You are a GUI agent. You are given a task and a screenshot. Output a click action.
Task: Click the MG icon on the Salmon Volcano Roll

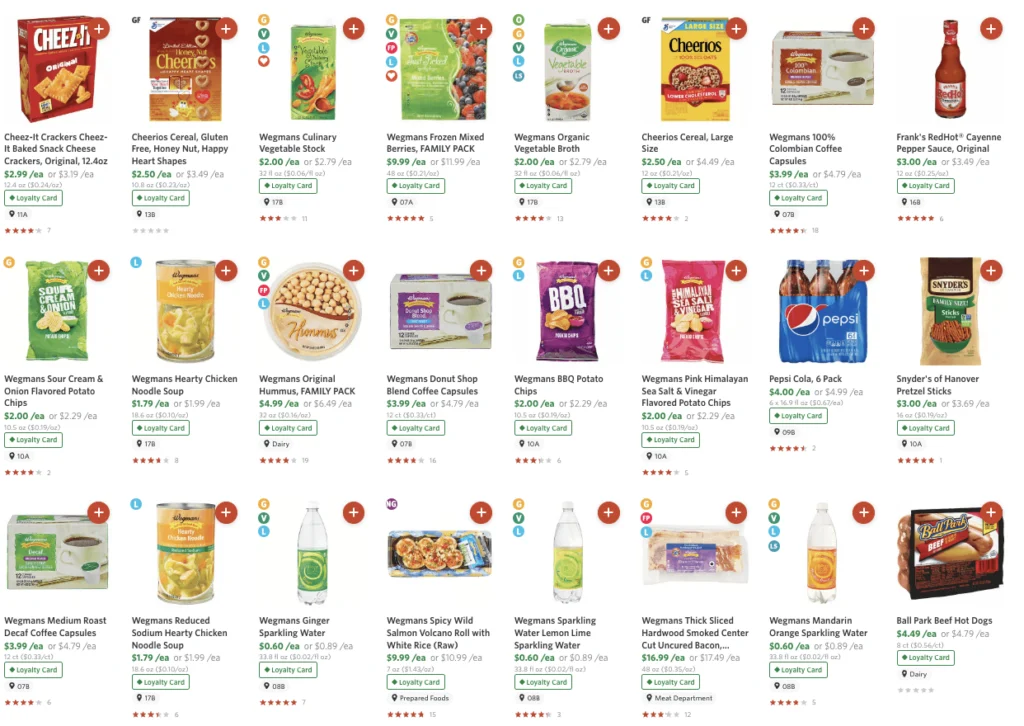[390, 512]
